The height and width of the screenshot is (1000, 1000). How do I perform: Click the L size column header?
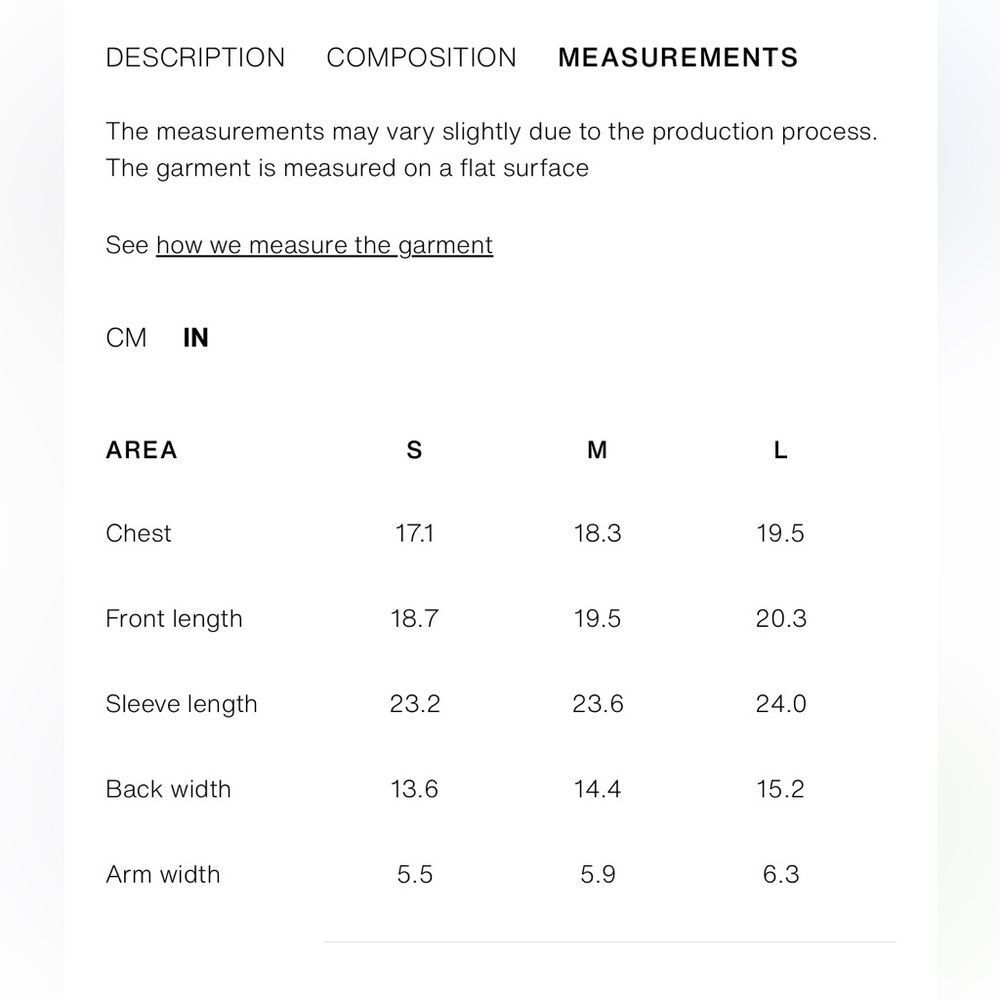pos(780,450)
